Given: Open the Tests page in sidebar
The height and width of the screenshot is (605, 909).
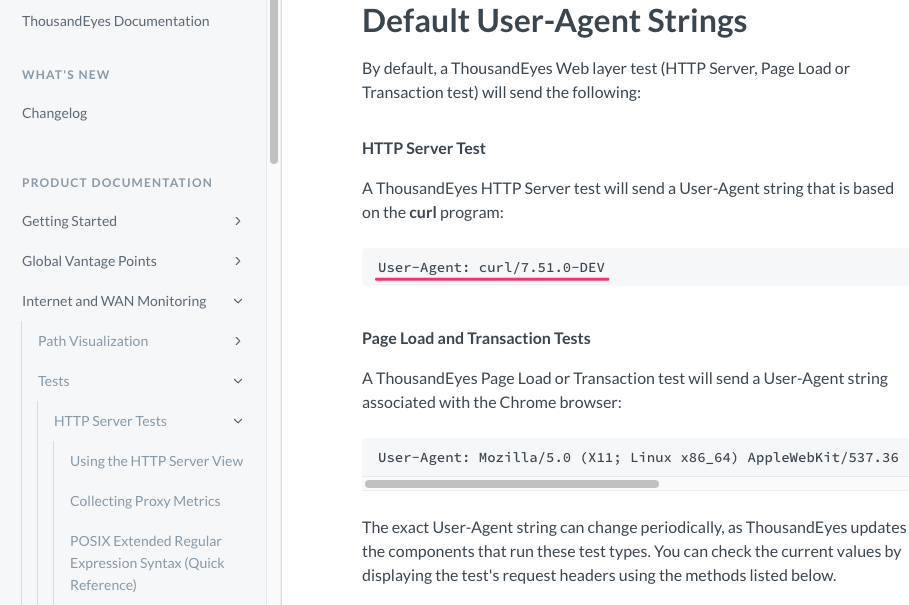Looking at the screenshot, I should [53, 381].
